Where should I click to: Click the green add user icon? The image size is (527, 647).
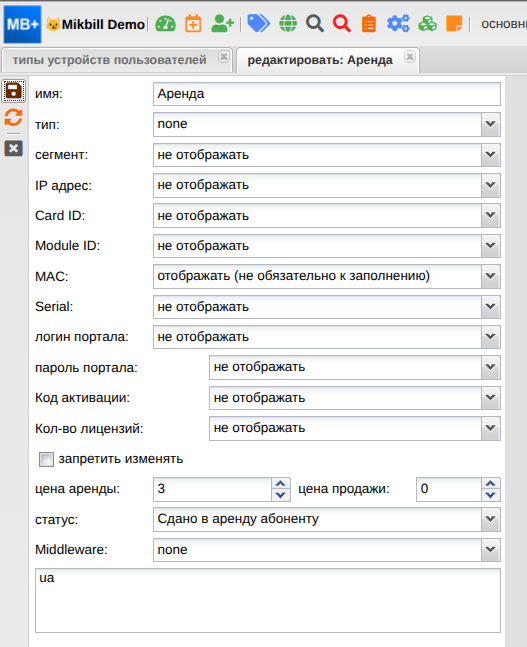(222, 24)
